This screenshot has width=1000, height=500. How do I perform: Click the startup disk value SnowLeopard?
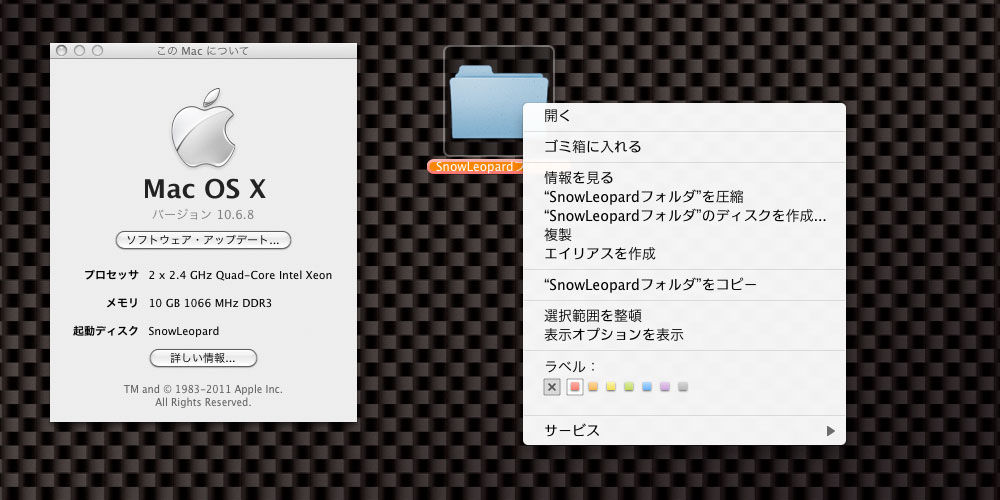184,332
